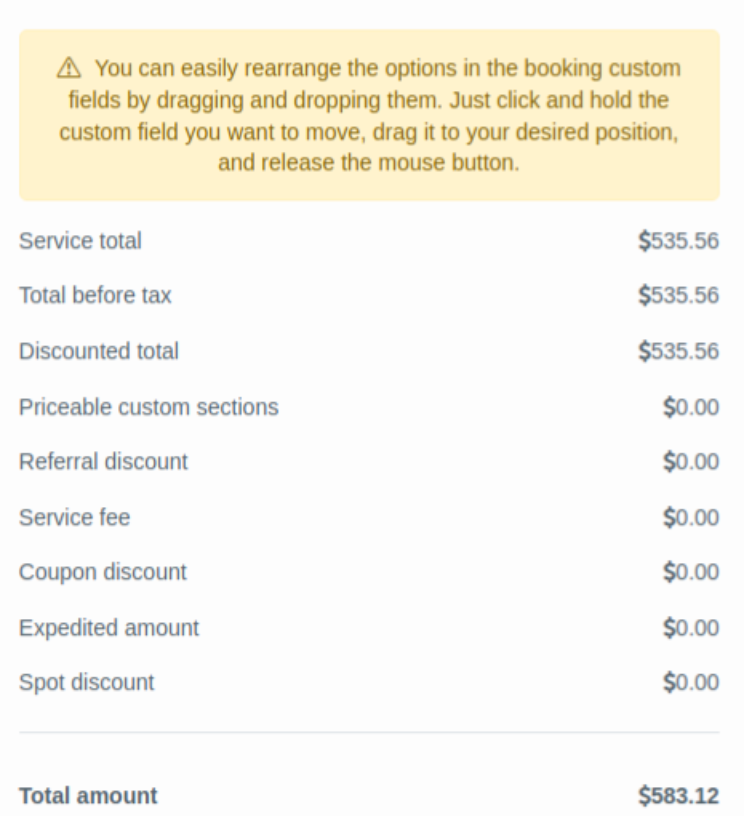Click the Service total $535.56 value
This screenshot has width=744, height=816.
click(679, 241)
